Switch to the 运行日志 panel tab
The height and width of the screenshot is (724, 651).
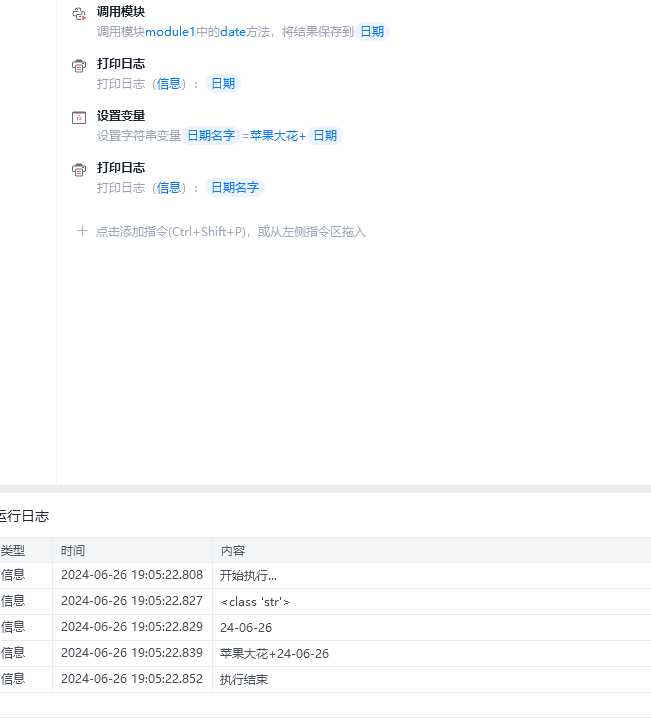pyautogui.click(x=24, y=516)
